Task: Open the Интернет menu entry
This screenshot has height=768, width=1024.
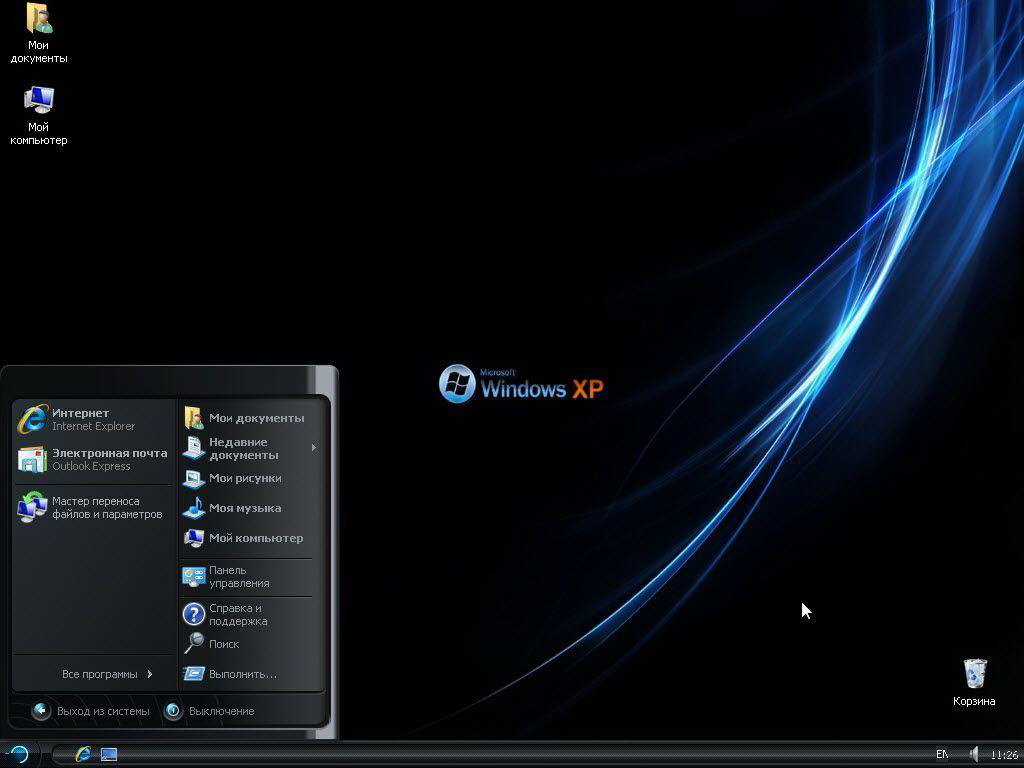Action: point(94,419)
